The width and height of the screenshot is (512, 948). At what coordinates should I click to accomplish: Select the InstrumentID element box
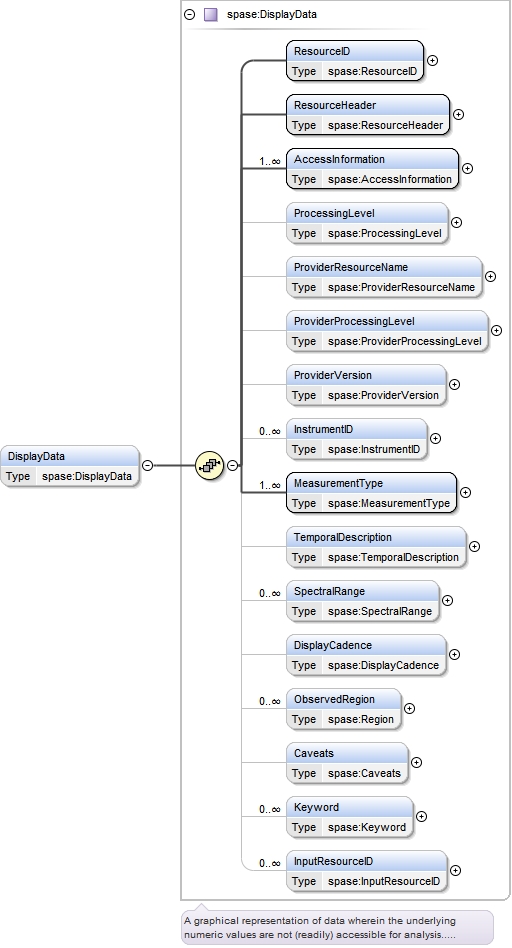pyautogui.click(x=357, y=439)
